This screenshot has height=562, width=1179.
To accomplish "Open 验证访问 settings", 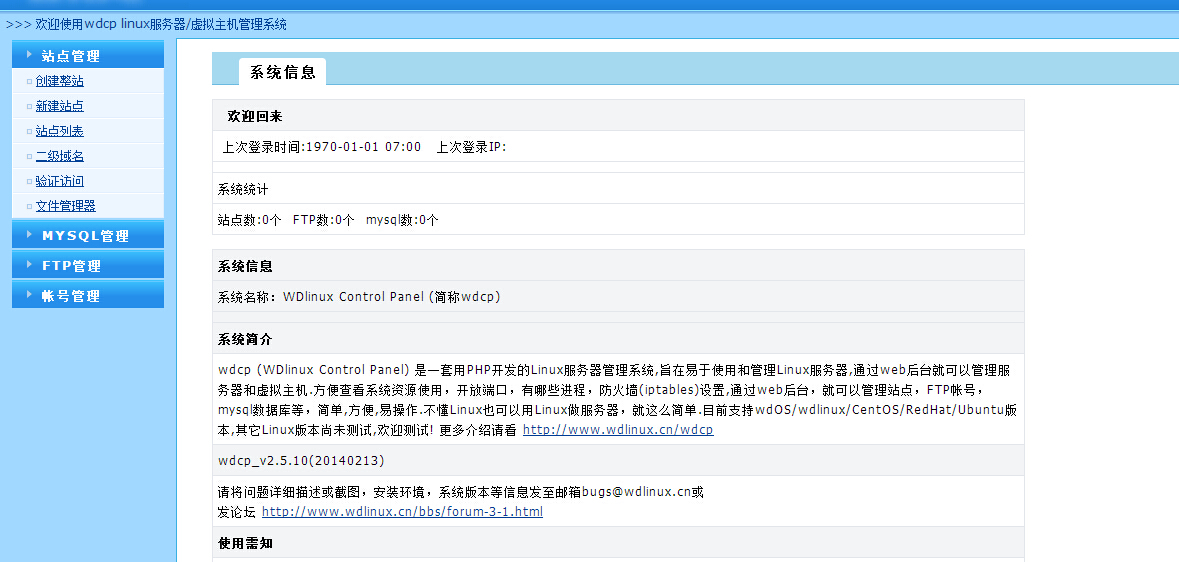I will pyautogui.click(x=59, y=181).
